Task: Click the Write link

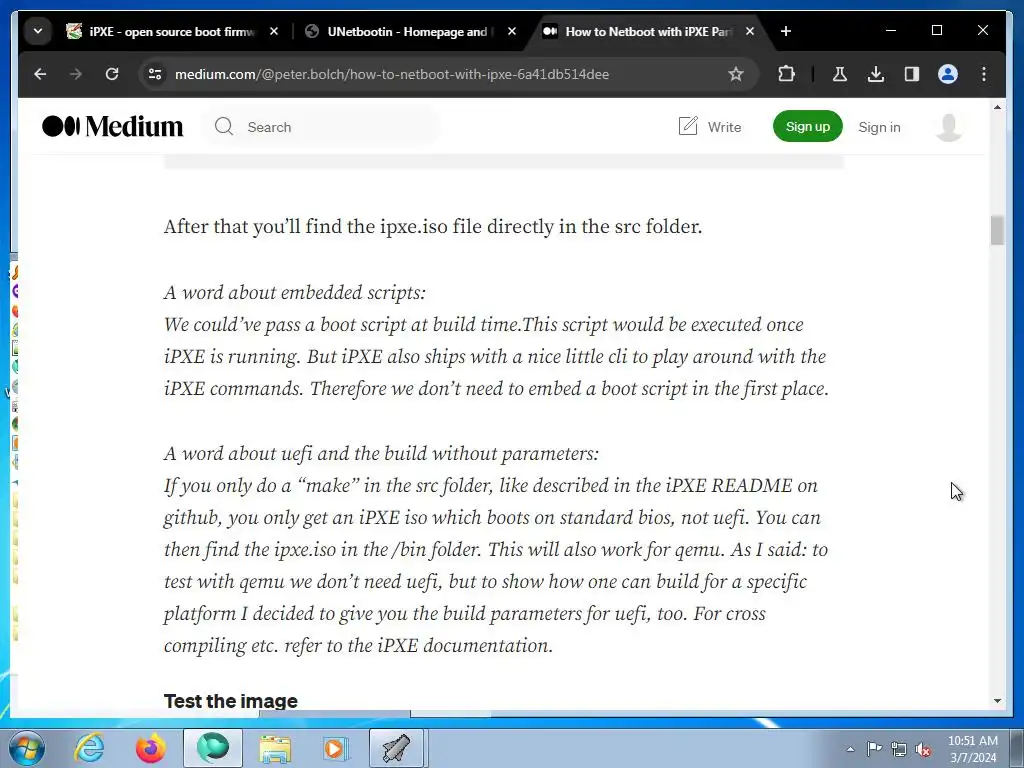Action: 724,127
